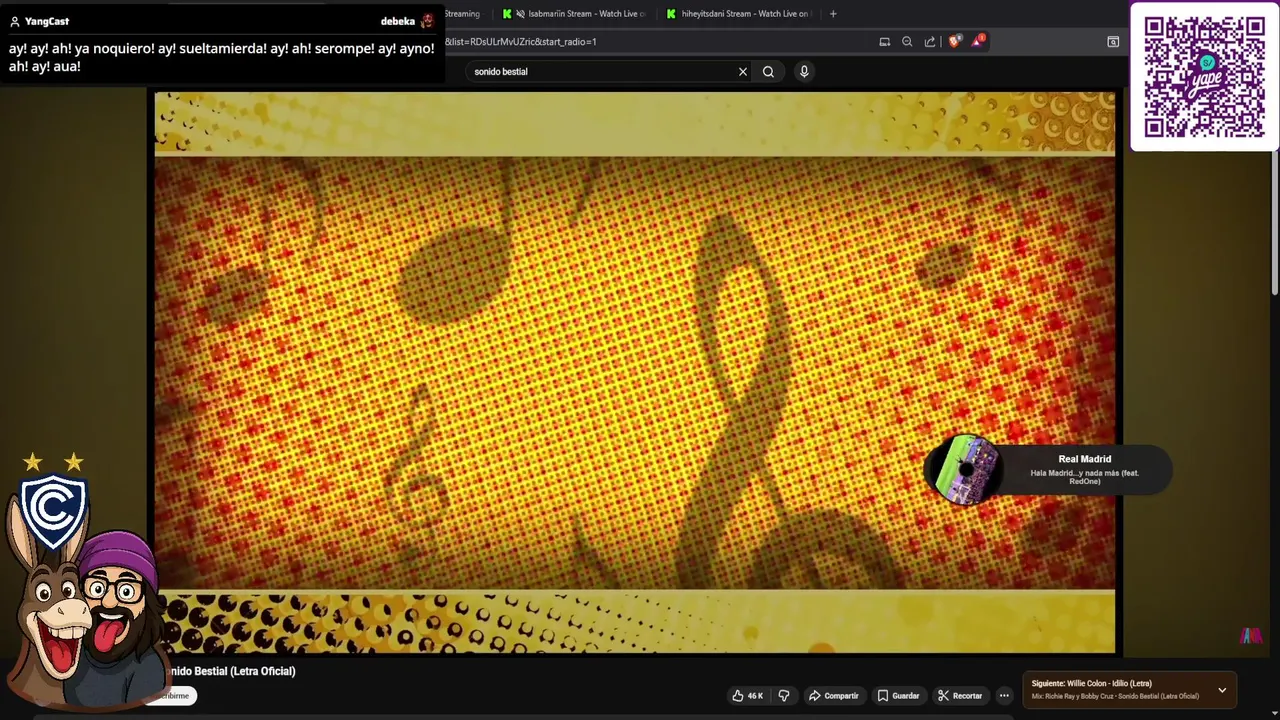This screenshot has height=720, width=1280.
Task: Switch to the hiheyitsdani Stream tab
Action: click(x=740, y=14)
